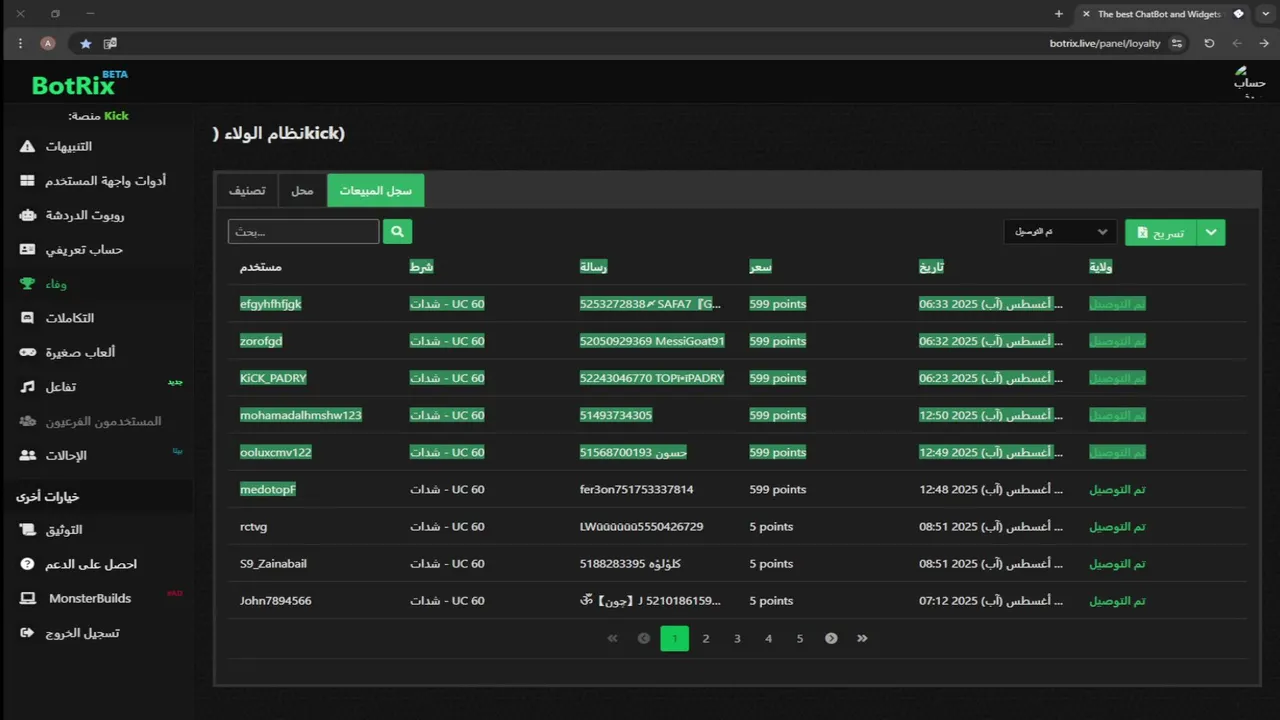Bookmark page with star icon
The width and height of the screenshot is (1280, 720).
click(x=86, y=43)
